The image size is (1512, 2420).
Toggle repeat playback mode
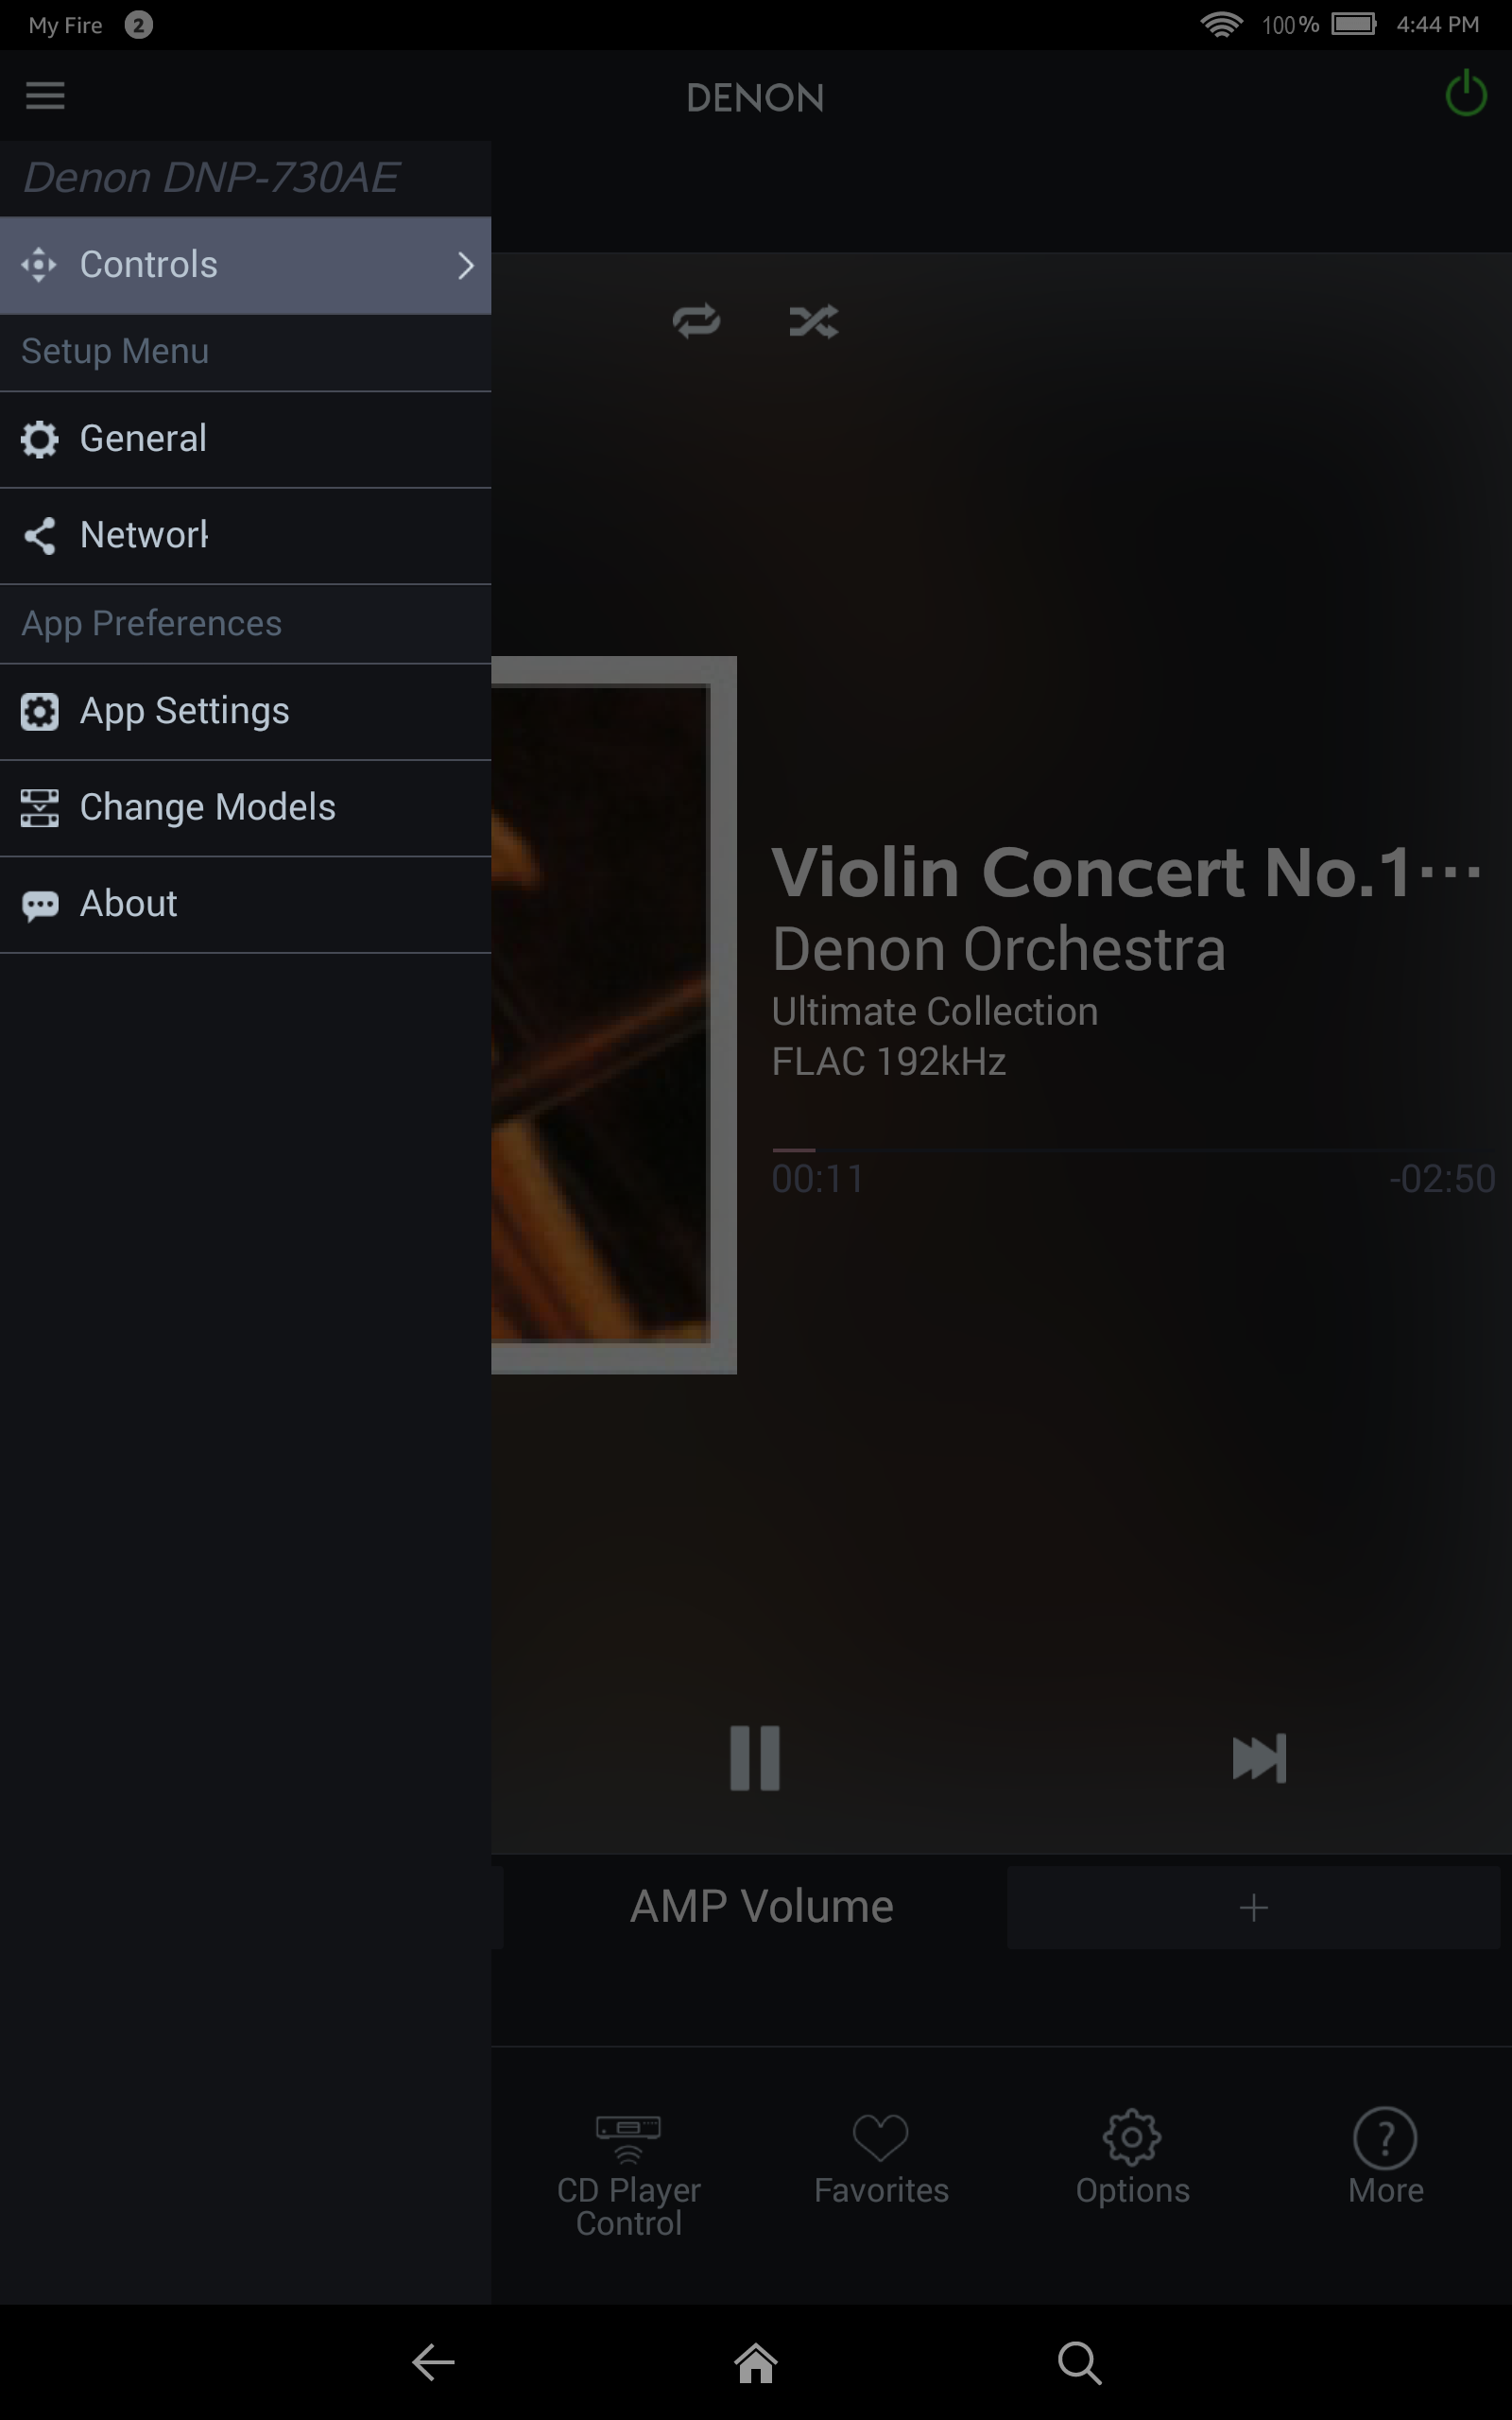[x=697, y=321]
